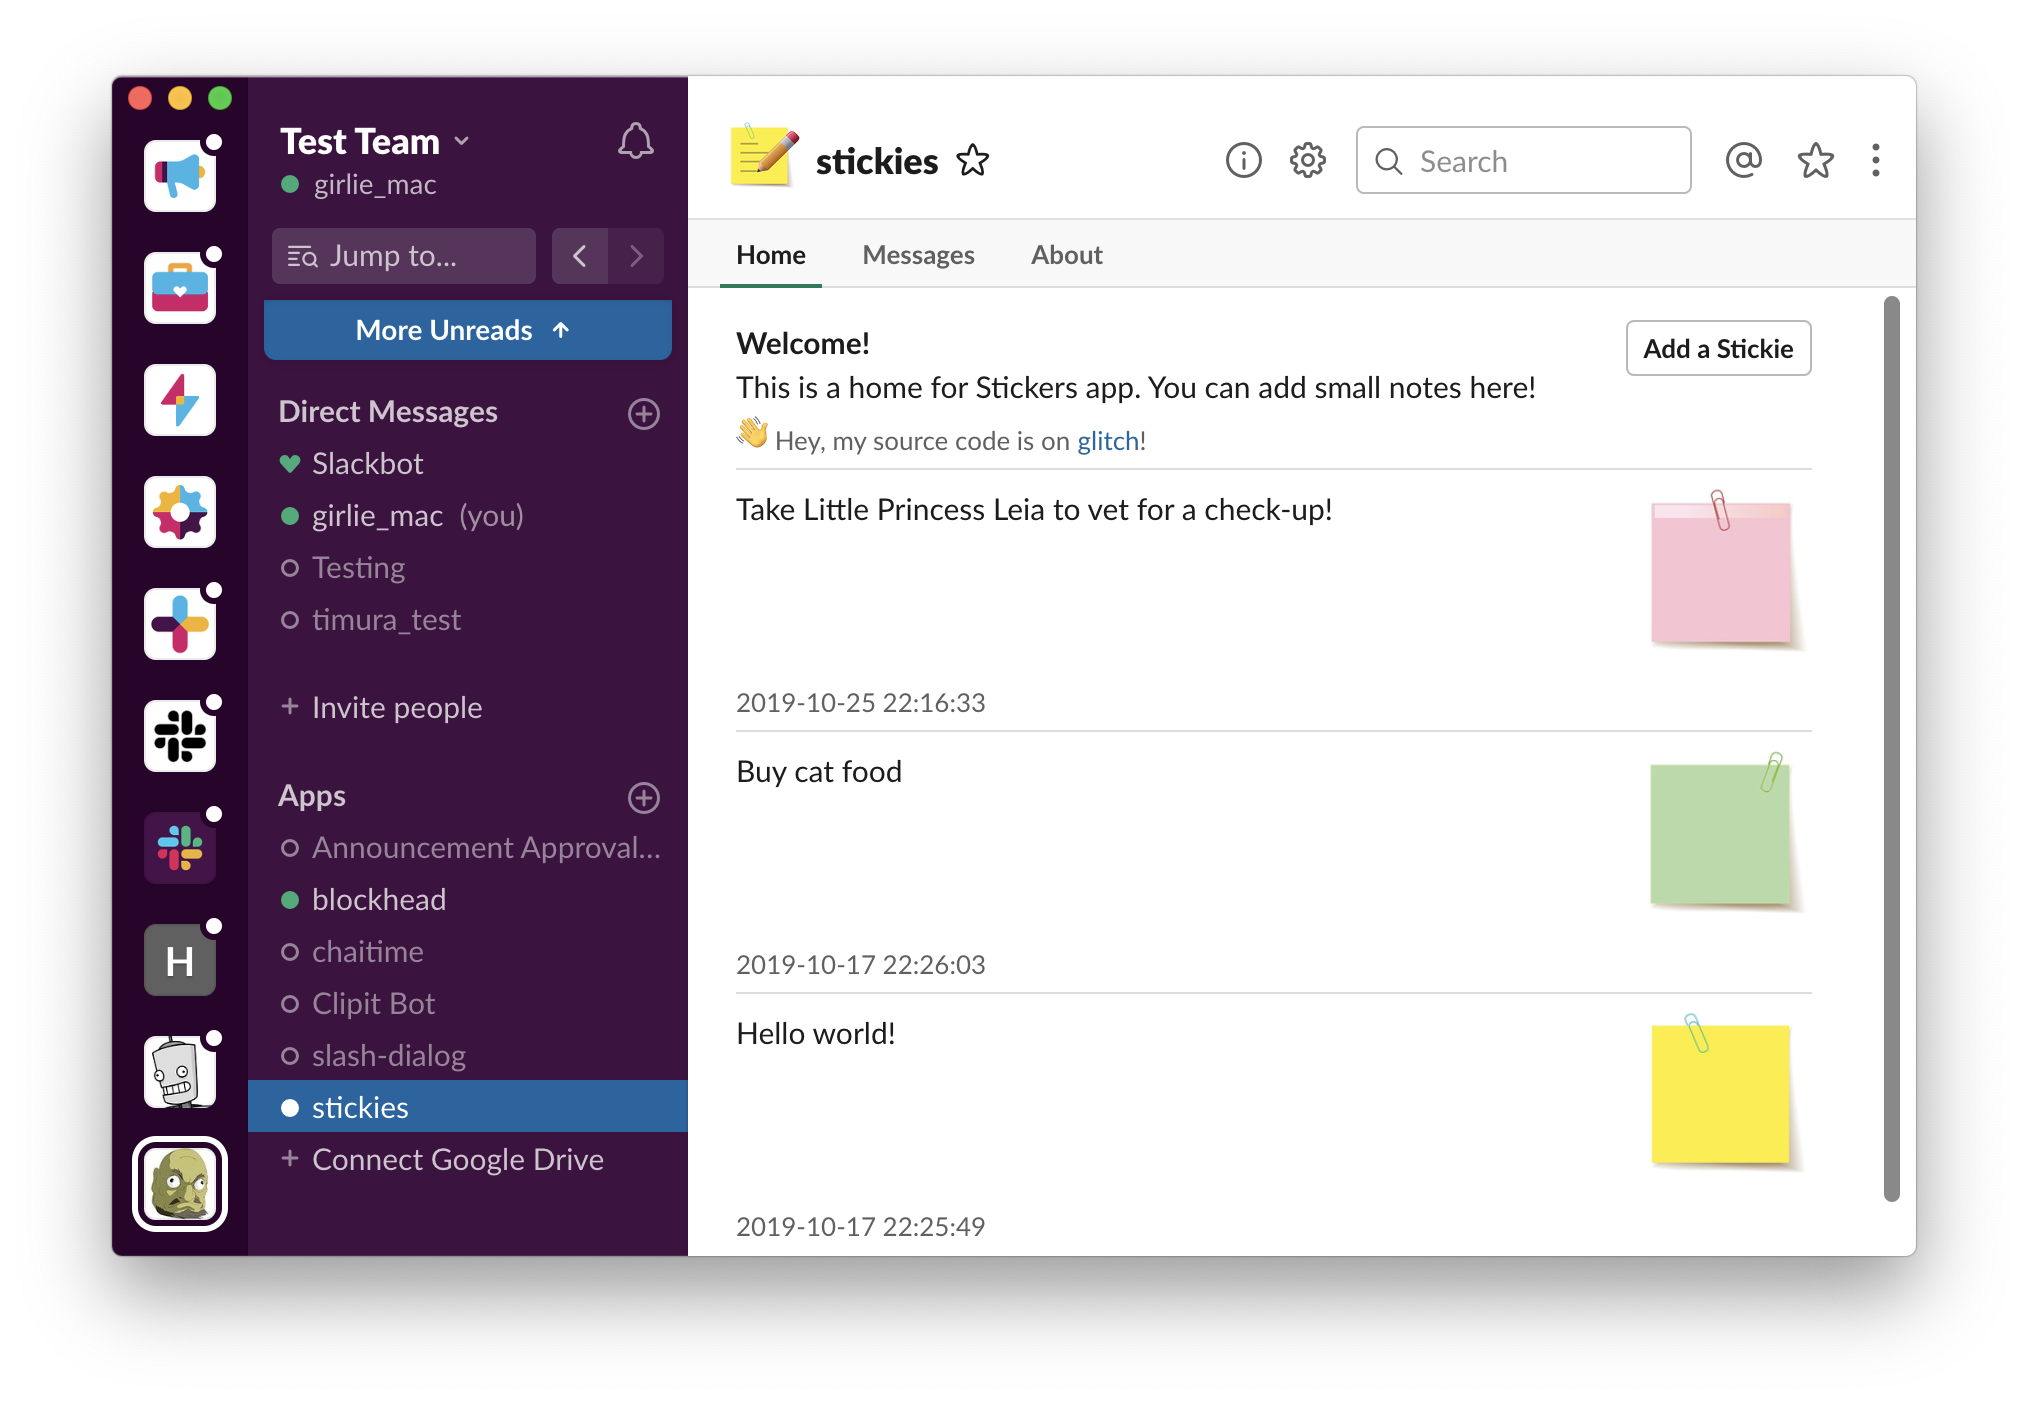This screenshot has width=2028, height=1404.
Task: Open the About tab
Action: (x=1066, y=255)
